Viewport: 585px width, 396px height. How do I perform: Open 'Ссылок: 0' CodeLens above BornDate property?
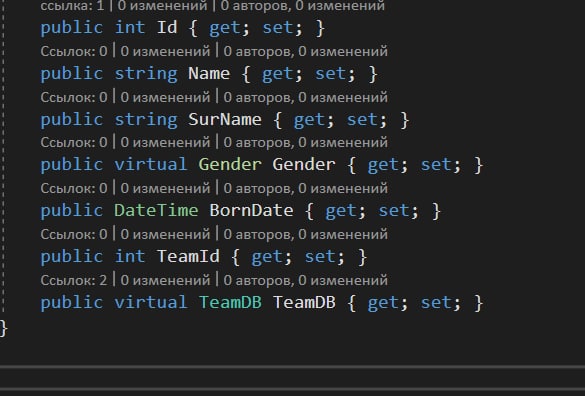74,188
